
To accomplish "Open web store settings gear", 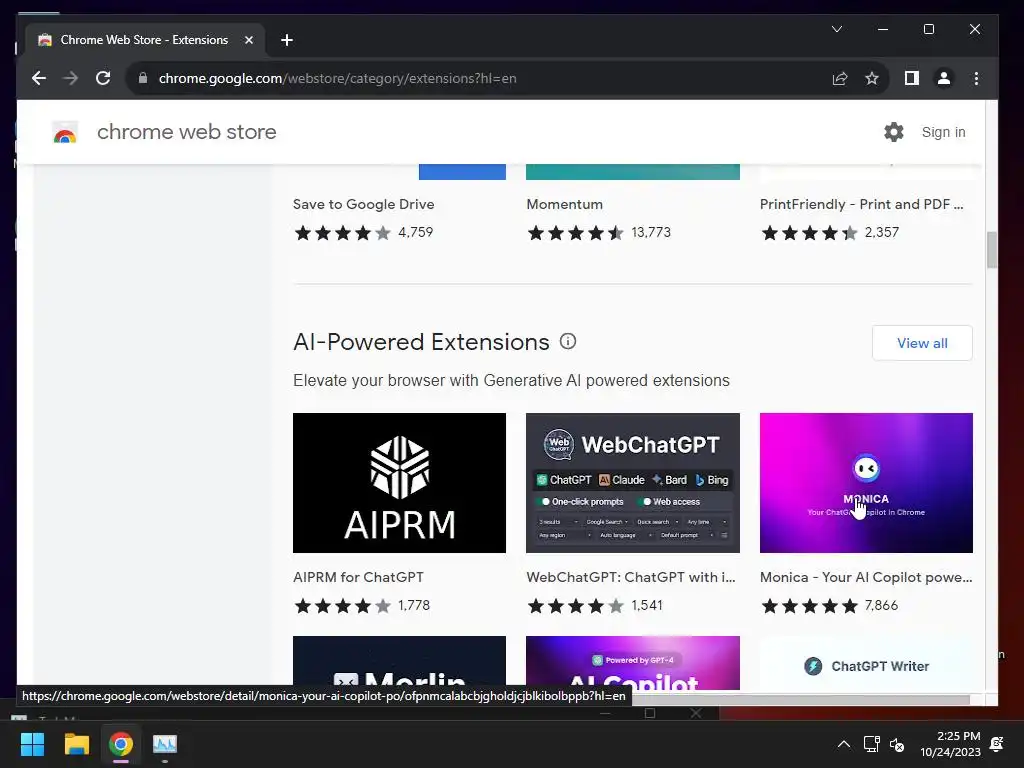I will tap(893, 132).
